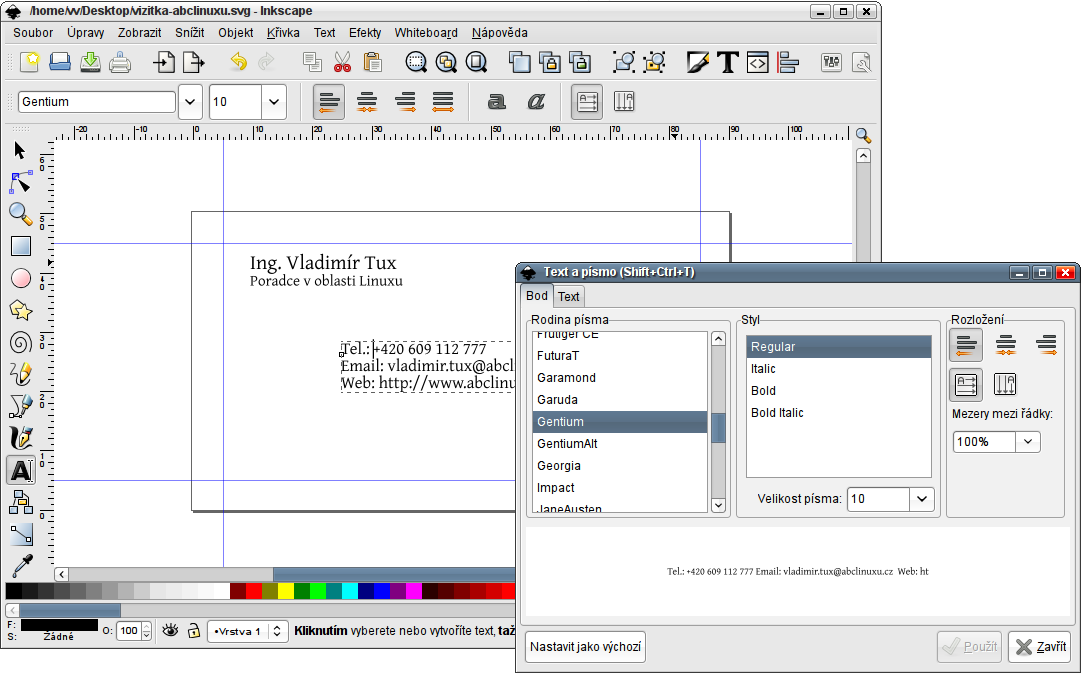
Task: Toggle justify text alignment in toolbar
Action: pyautogui.click(x=443, y=102)
